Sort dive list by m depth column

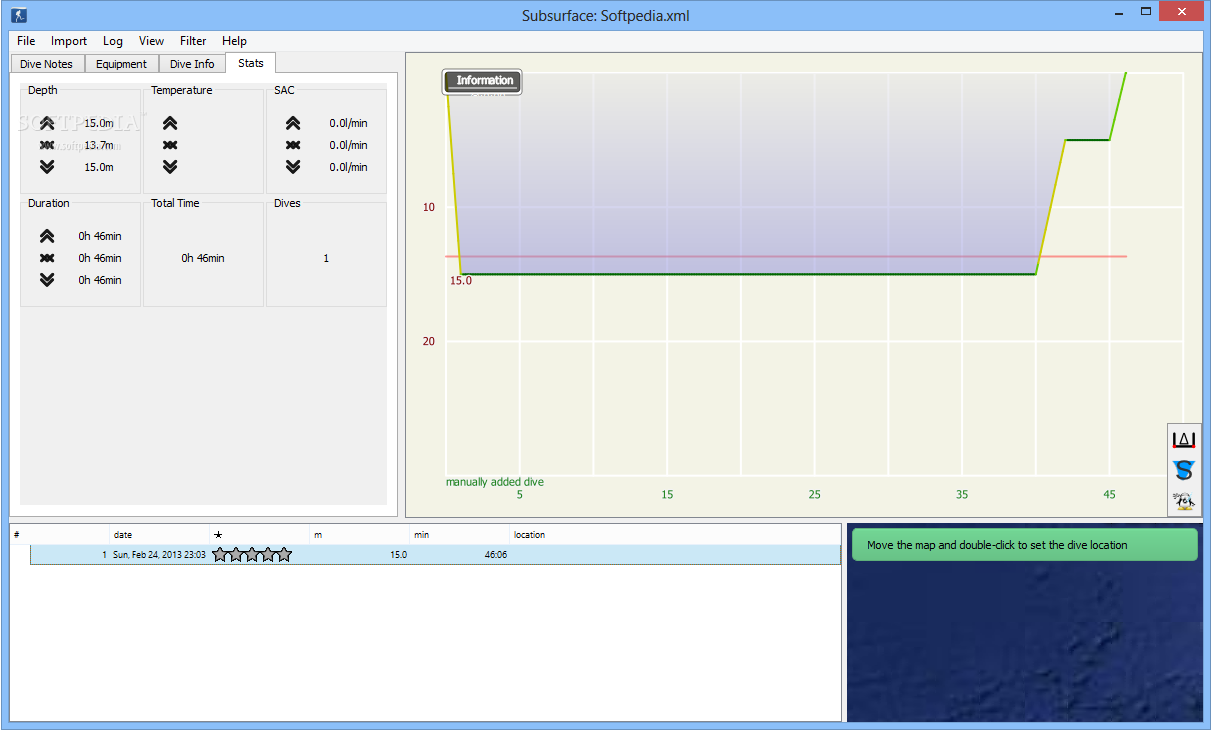pos(360,535)
